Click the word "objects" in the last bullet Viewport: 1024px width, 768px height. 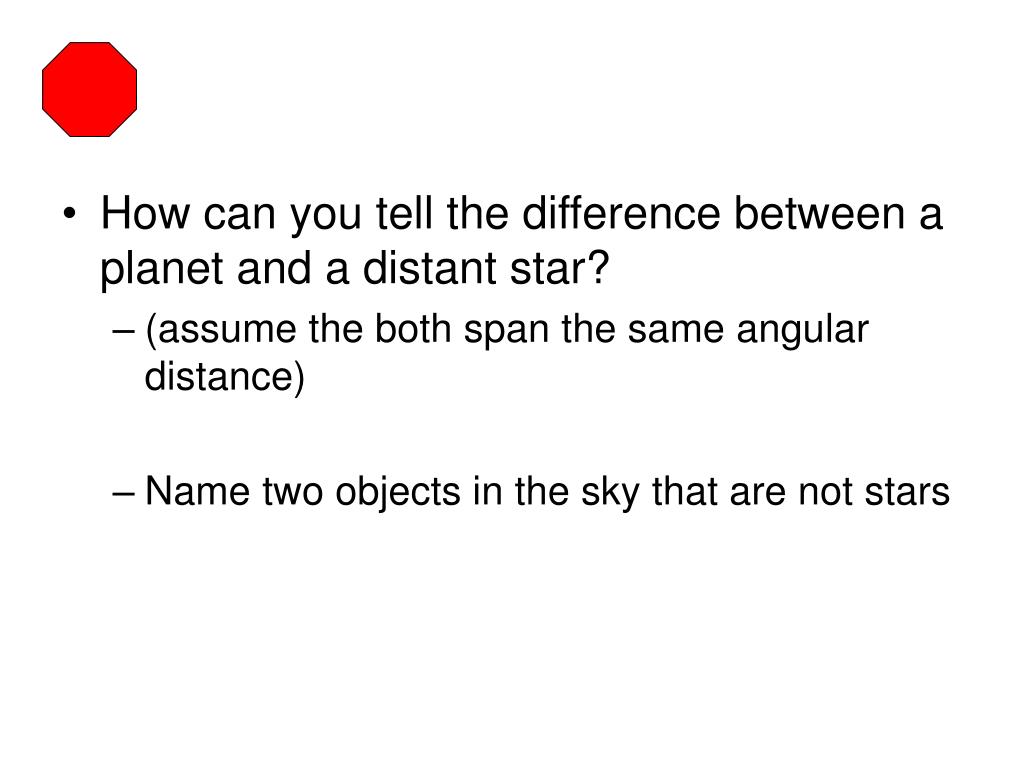(x=398, y=492)
